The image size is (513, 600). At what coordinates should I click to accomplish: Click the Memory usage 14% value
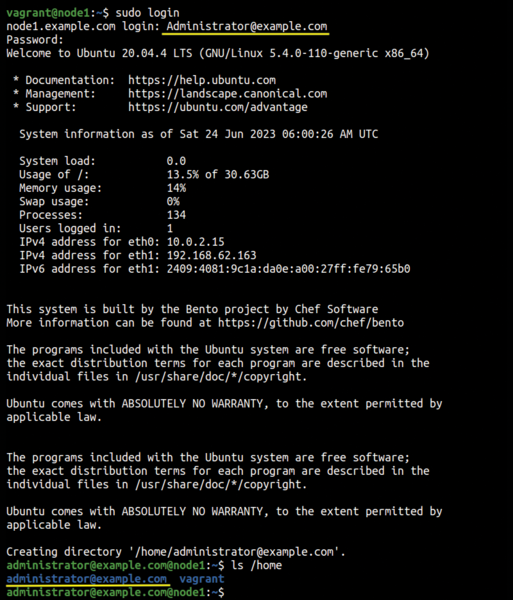tap(176, 188)
